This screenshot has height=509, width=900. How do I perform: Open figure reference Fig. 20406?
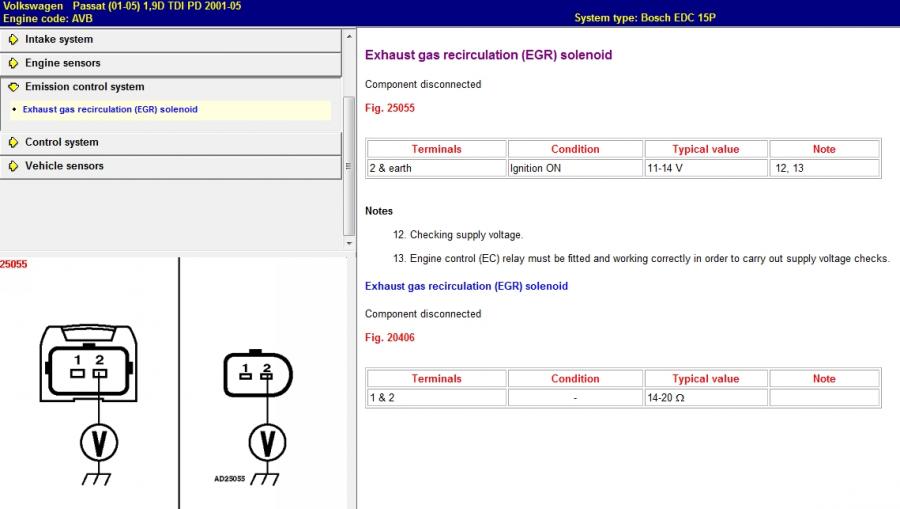(x=389, y=338)
